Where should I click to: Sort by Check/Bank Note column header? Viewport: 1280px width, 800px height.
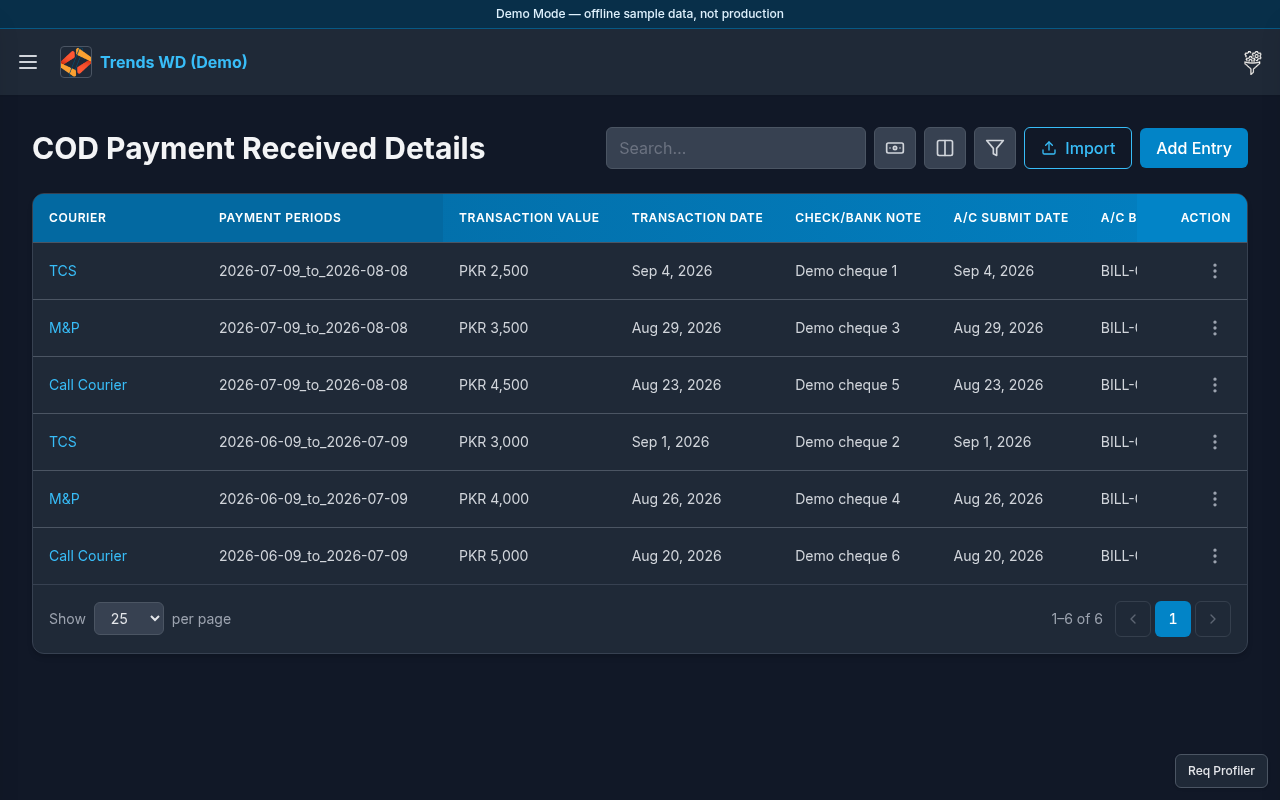pyautogui.click(x=858, y=218)
